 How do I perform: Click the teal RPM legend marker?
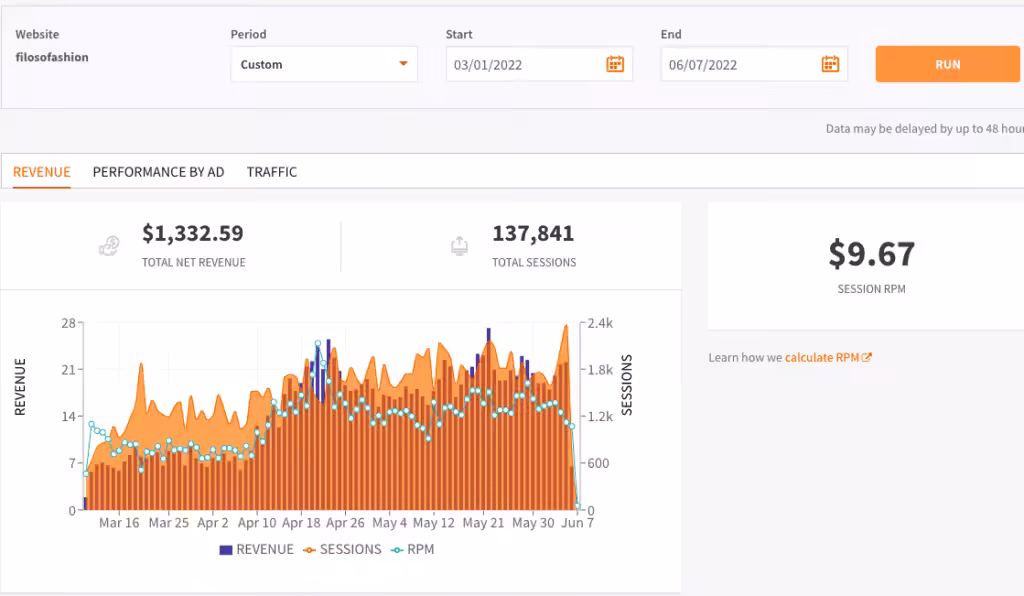(397, 550)
